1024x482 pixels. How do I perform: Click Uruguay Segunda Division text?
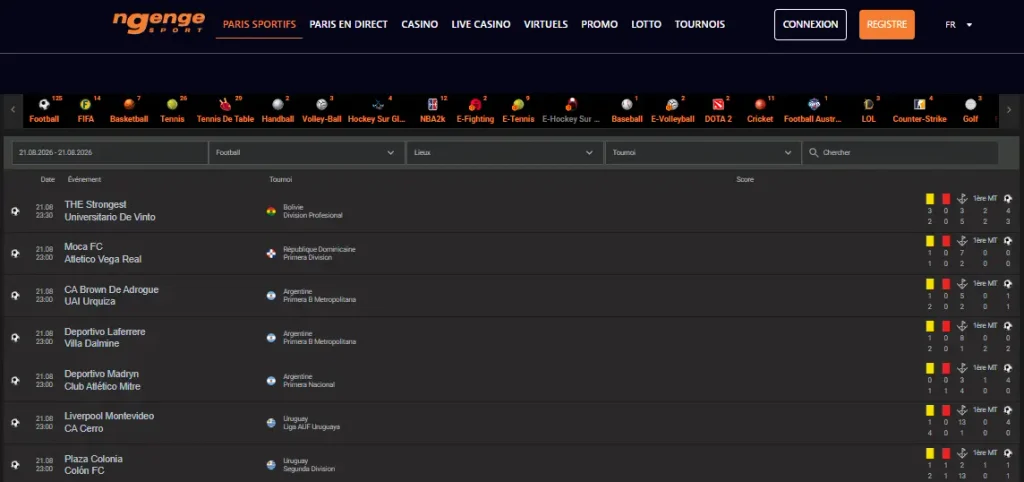308,464
